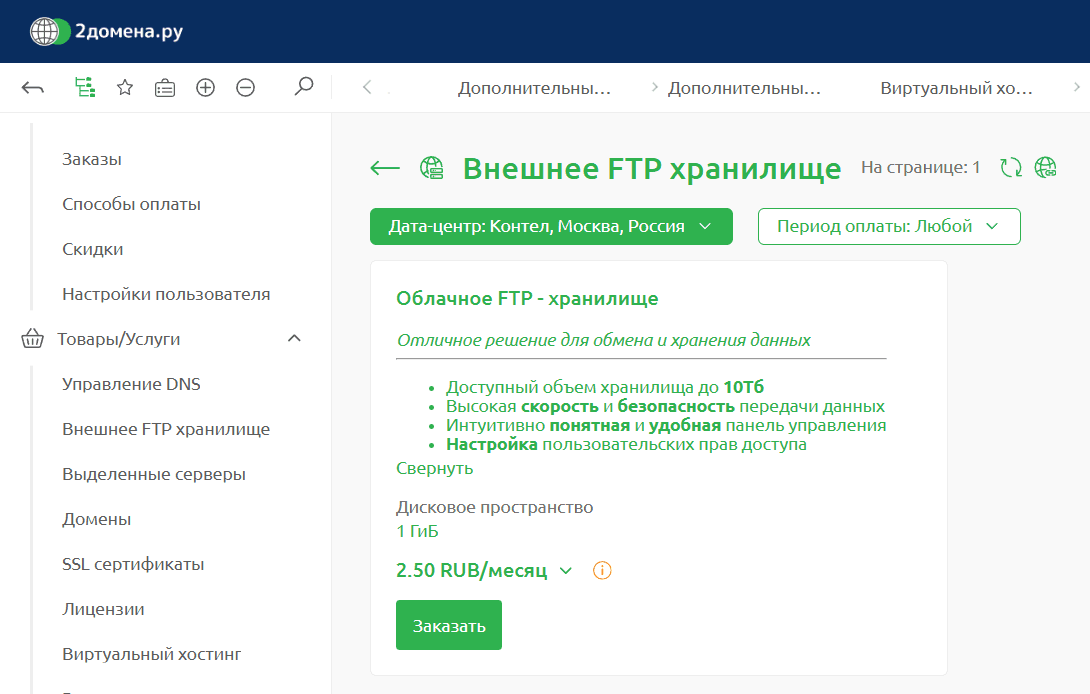Click the minus circle icon
This screenshot has width=1090, height=694.
point(245,88)
